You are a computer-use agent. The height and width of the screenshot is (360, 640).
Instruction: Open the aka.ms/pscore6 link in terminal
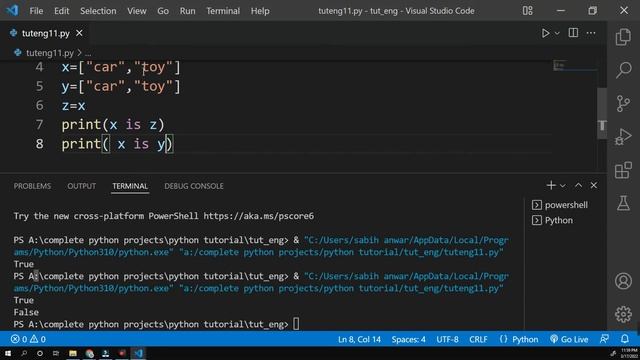(x=259, y=216)
